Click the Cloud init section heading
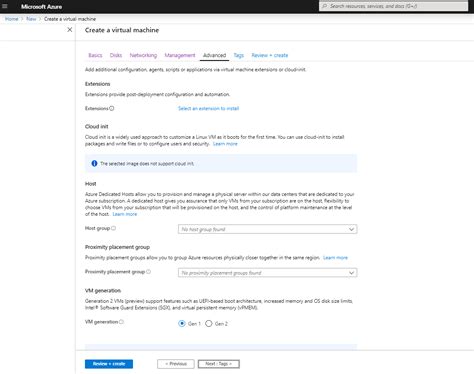The width and height of the screenshot is (474, 374). 97,126
